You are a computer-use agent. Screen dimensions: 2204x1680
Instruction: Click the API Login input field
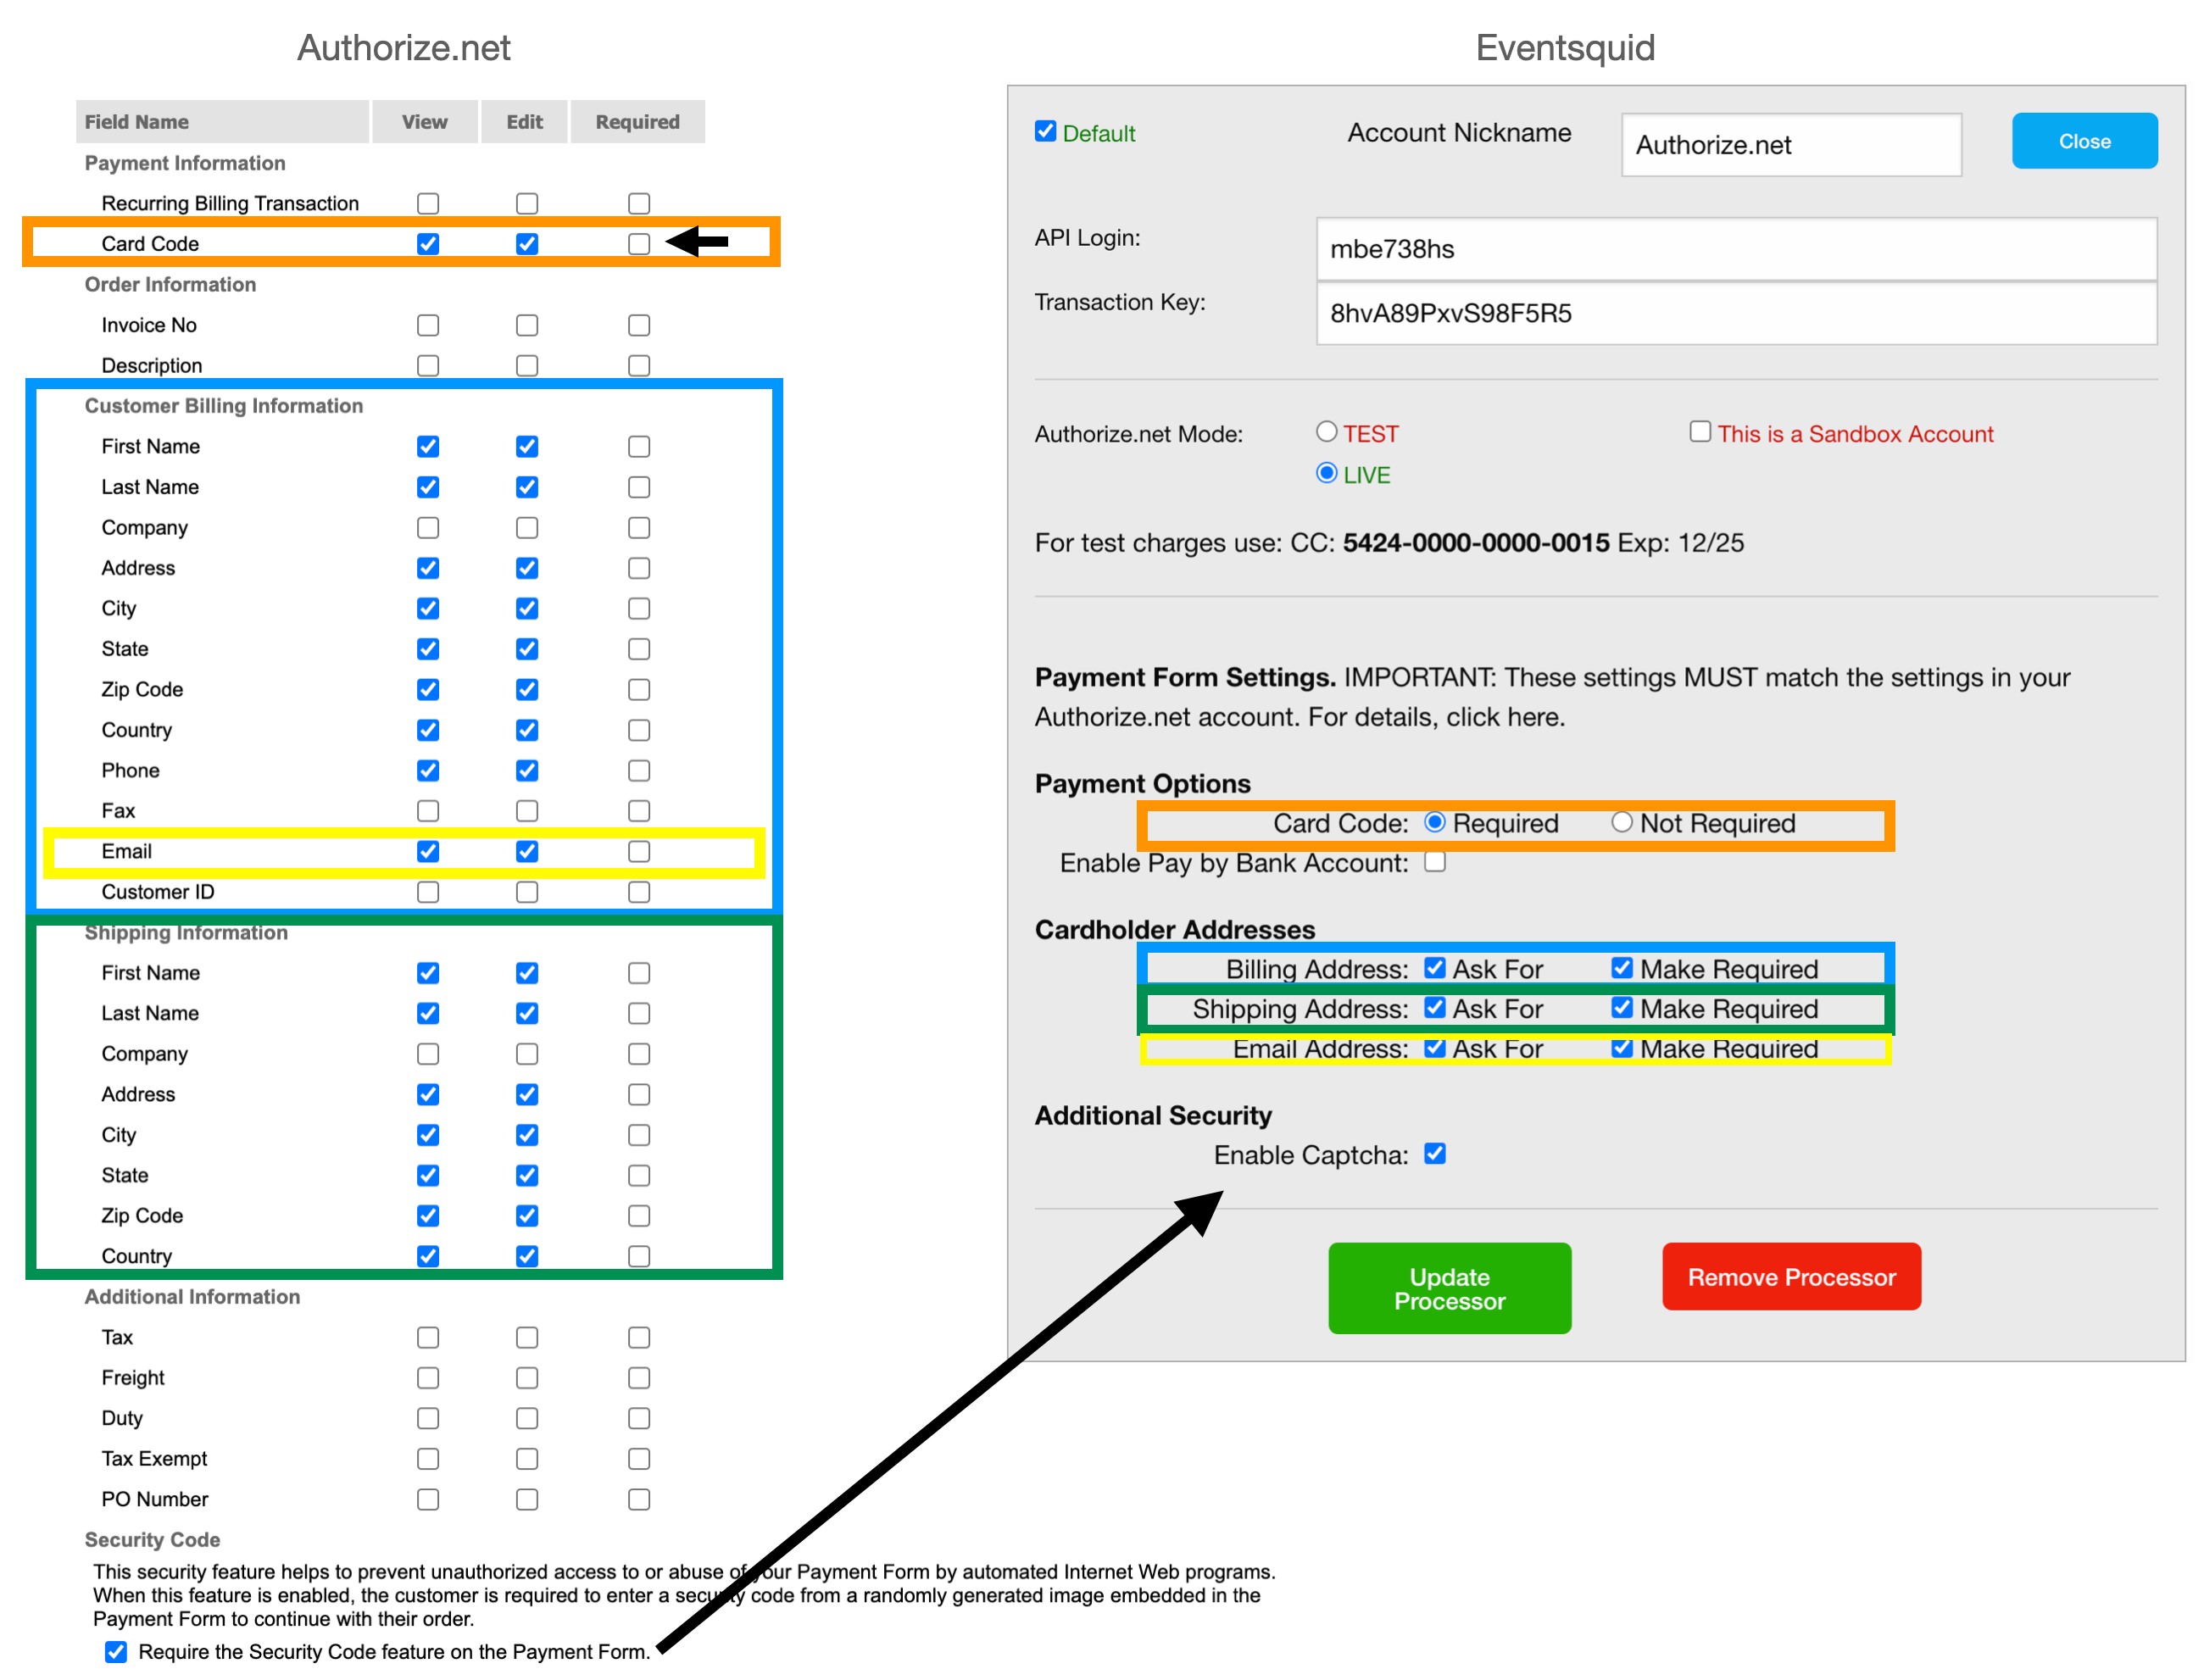coord(1735,249)
